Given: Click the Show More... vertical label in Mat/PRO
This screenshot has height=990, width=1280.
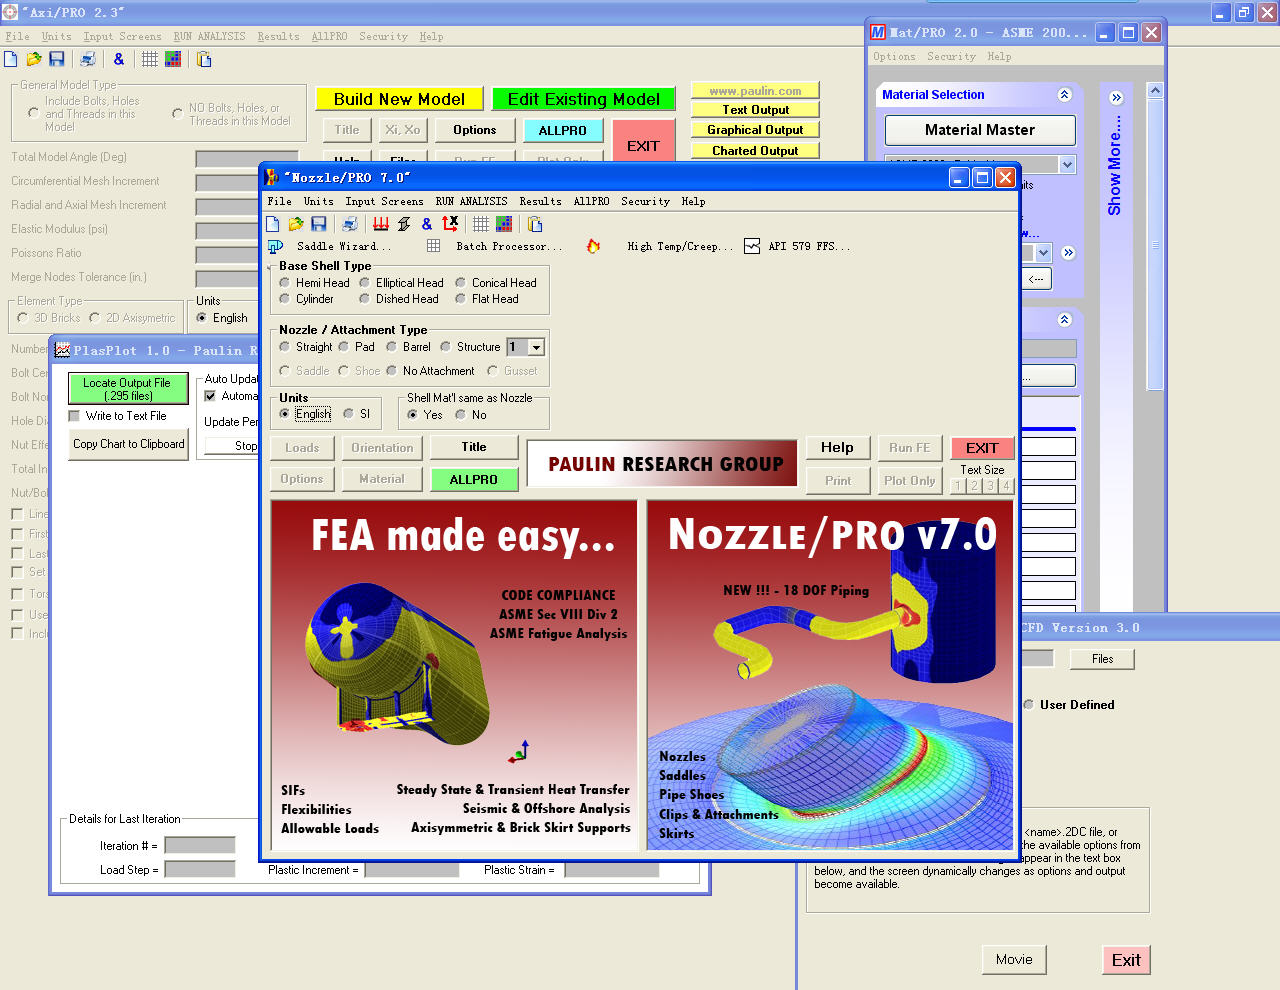Looking at the screenshot, I should pos(1115,165).
